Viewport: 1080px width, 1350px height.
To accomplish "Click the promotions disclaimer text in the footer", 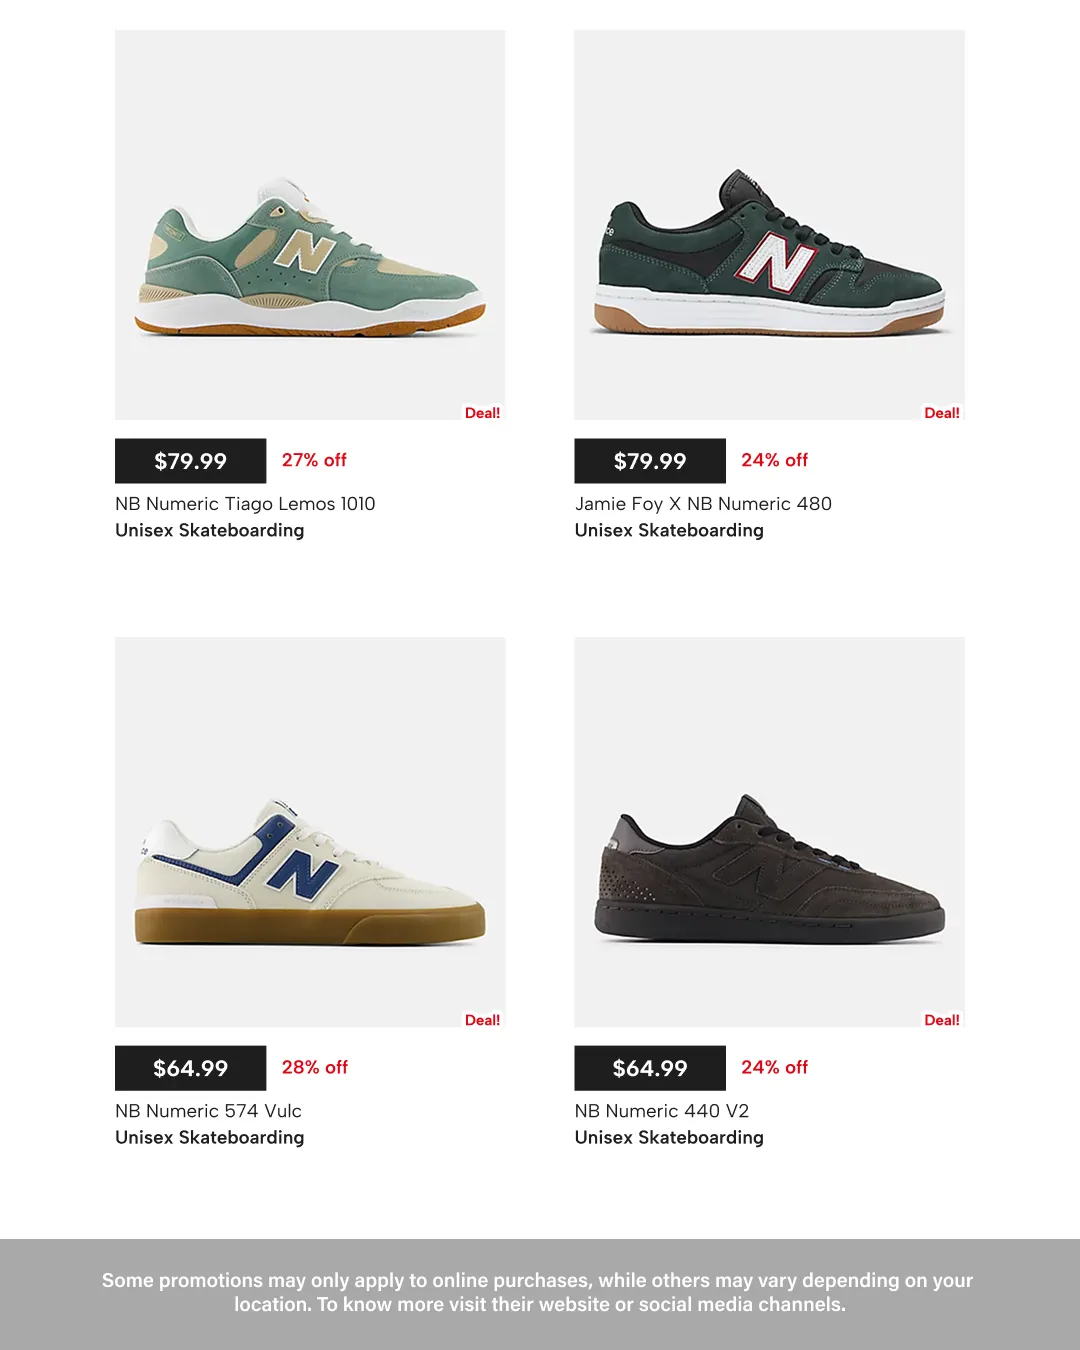I will pos(538,1292).
